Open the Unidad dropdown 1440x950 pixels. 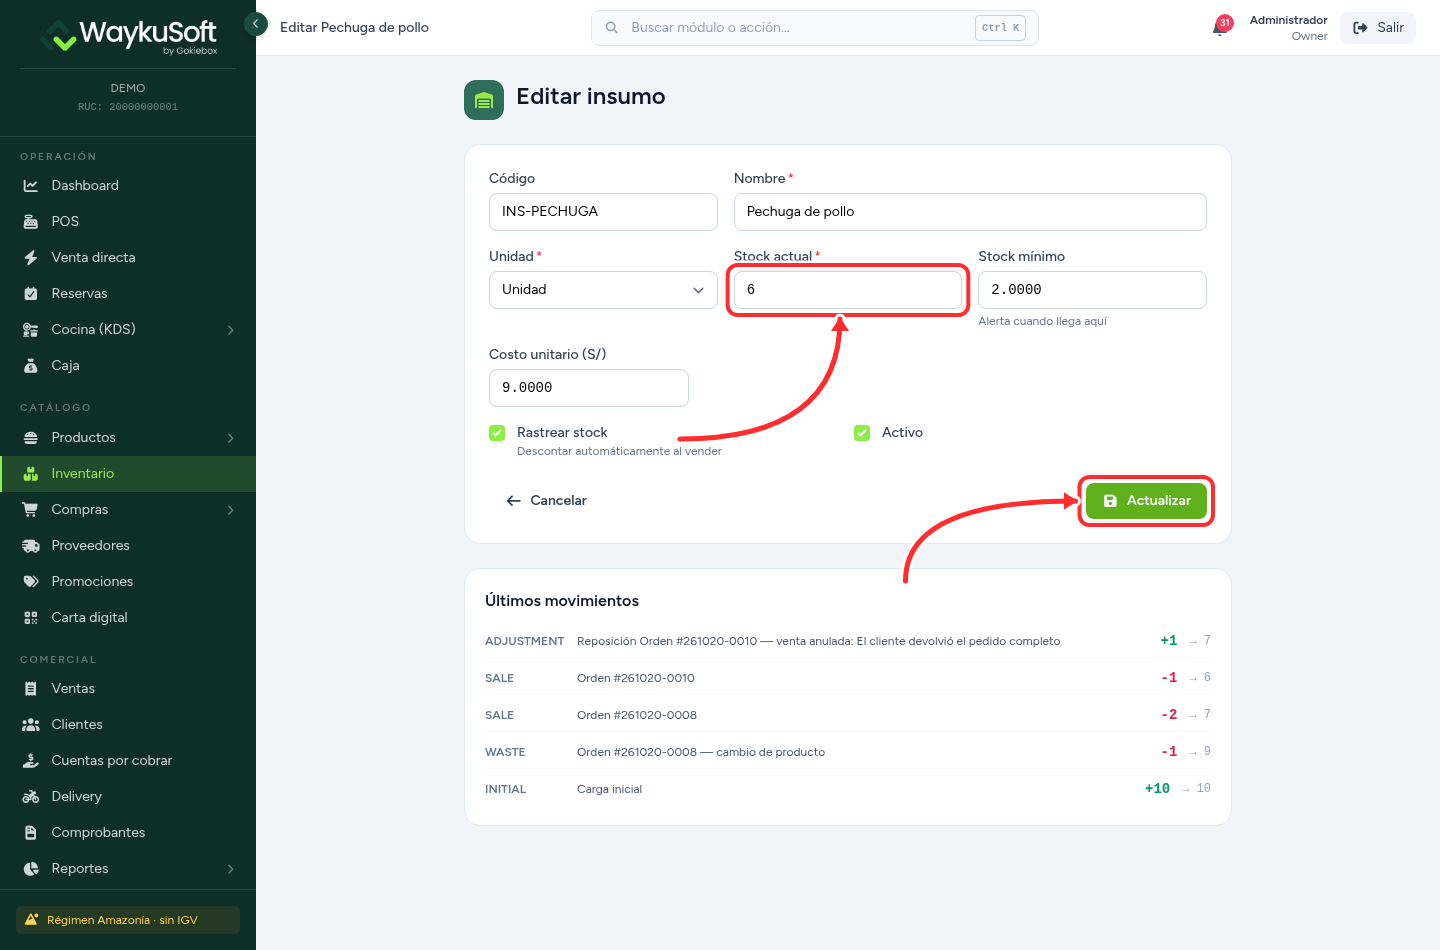pos(603,290)
